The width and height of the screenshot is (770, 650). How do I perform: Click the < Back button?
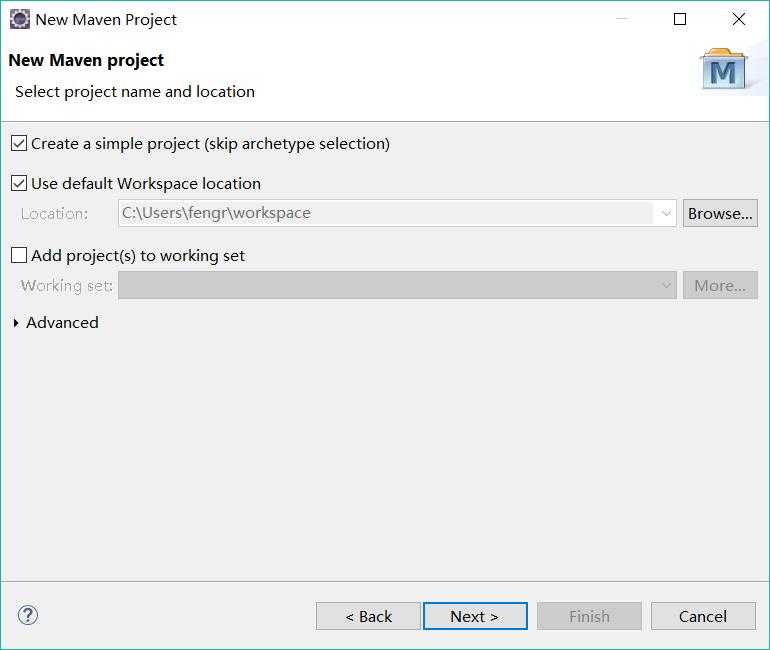pos(368,616)
